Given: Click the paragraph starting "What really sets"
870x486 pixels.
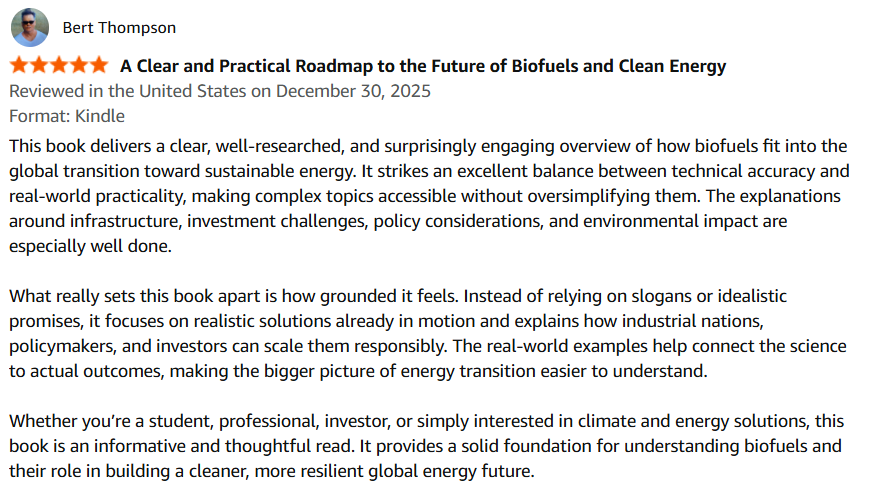Looking at the screenshot, I should (429, 333).
